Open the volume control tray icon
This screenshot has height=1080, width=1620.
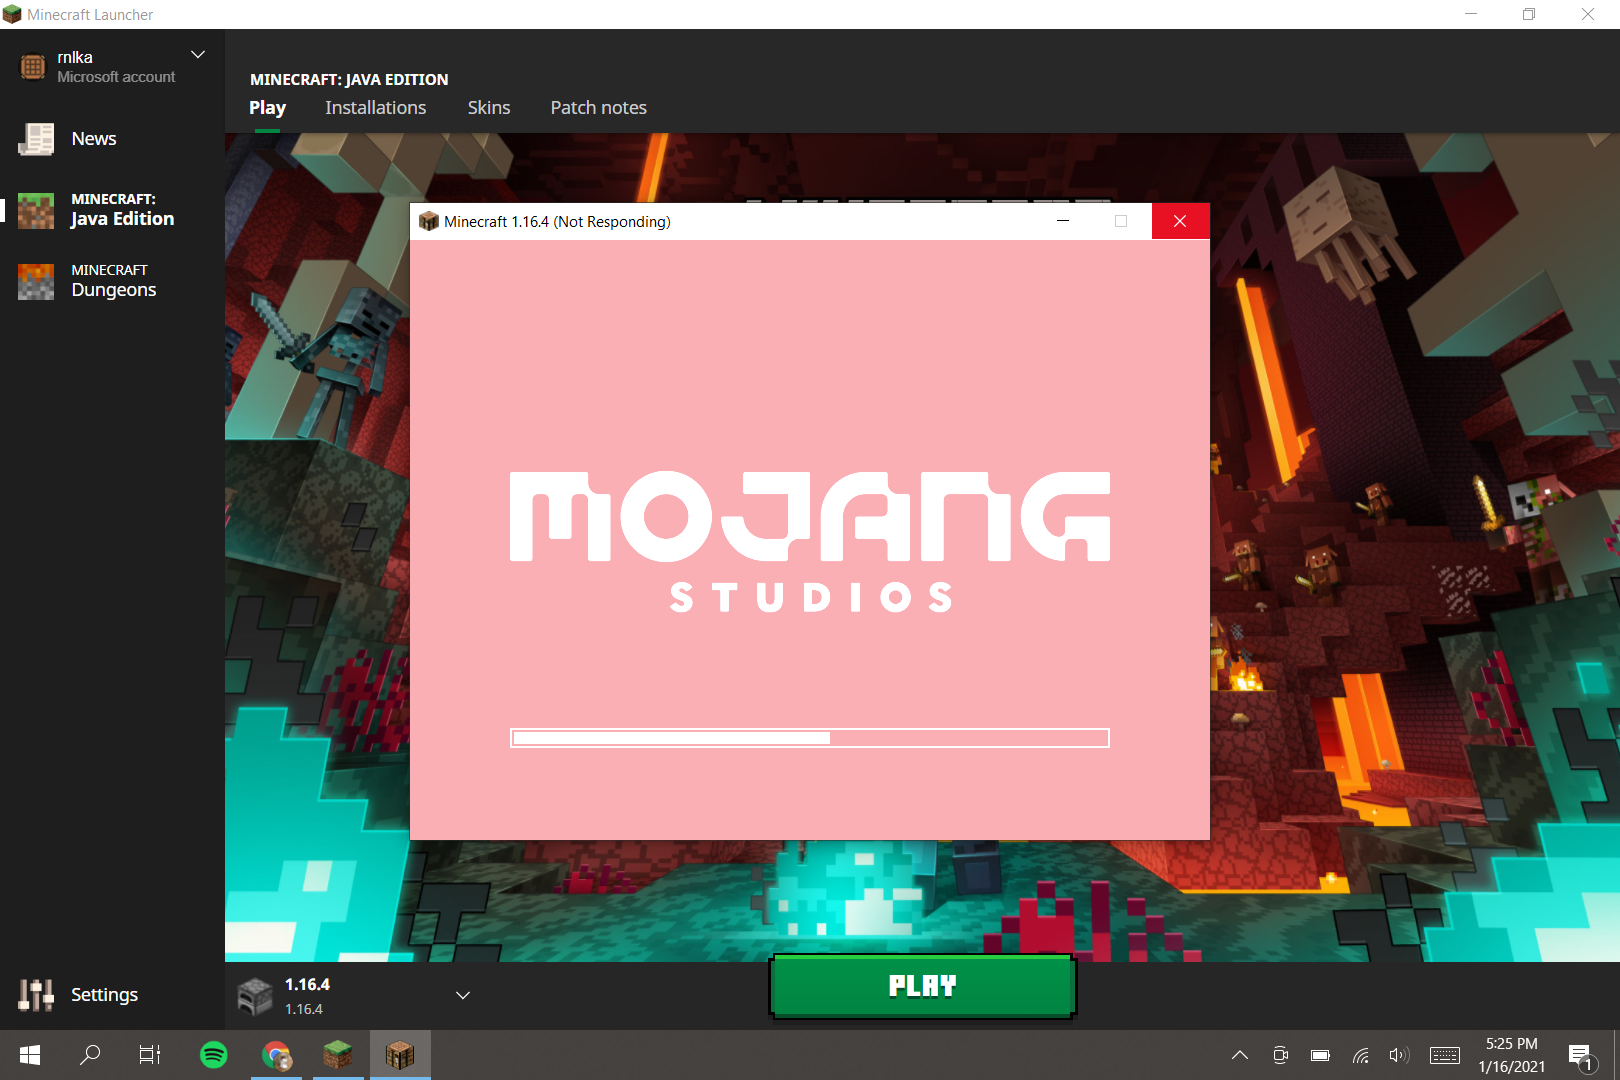tap(1399, 1055)
